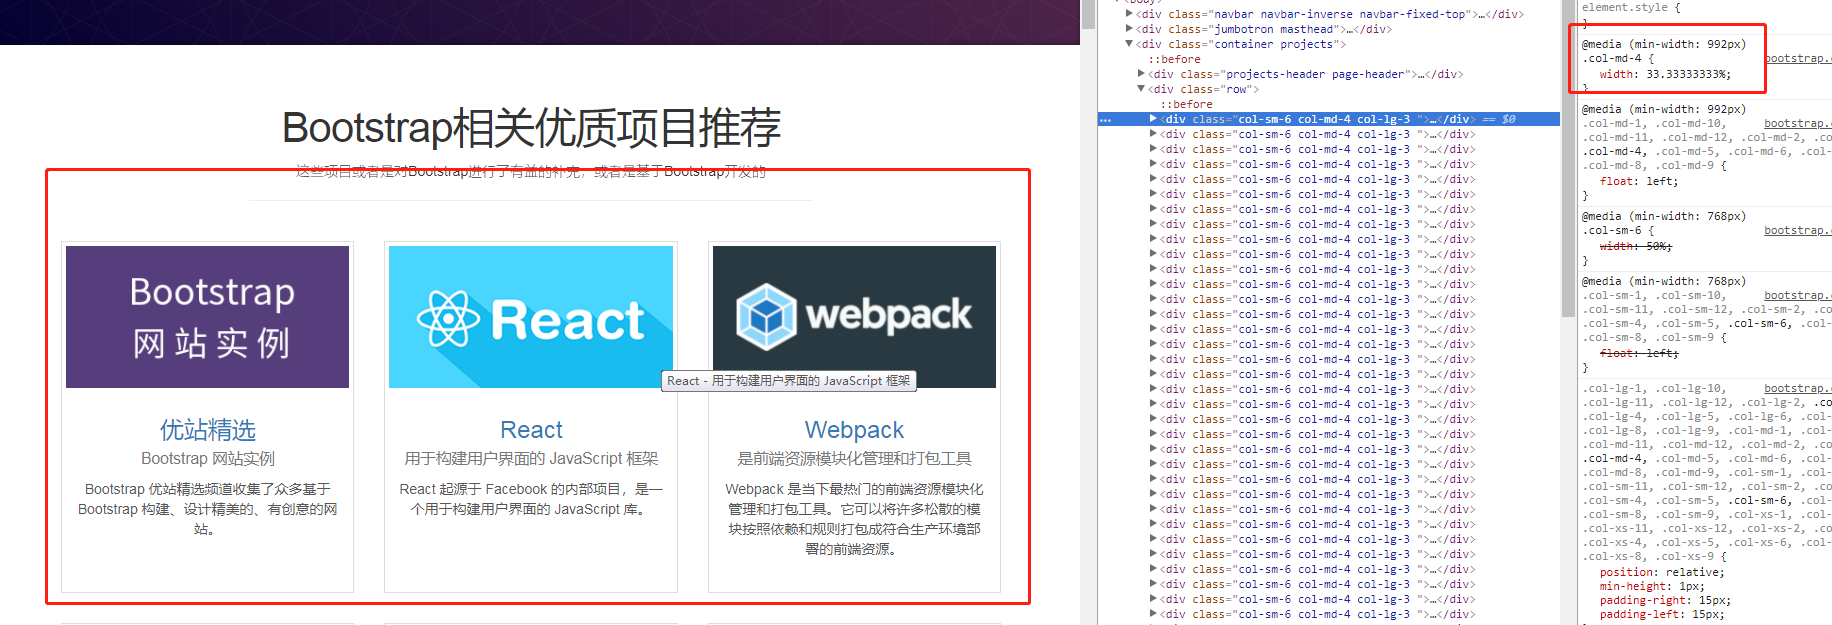Image resolution: width=1832 pixels, height=625 pixels.
Task: Open bootstrap source link for .col-sm-6 rule
Action: pos(1797,230)
